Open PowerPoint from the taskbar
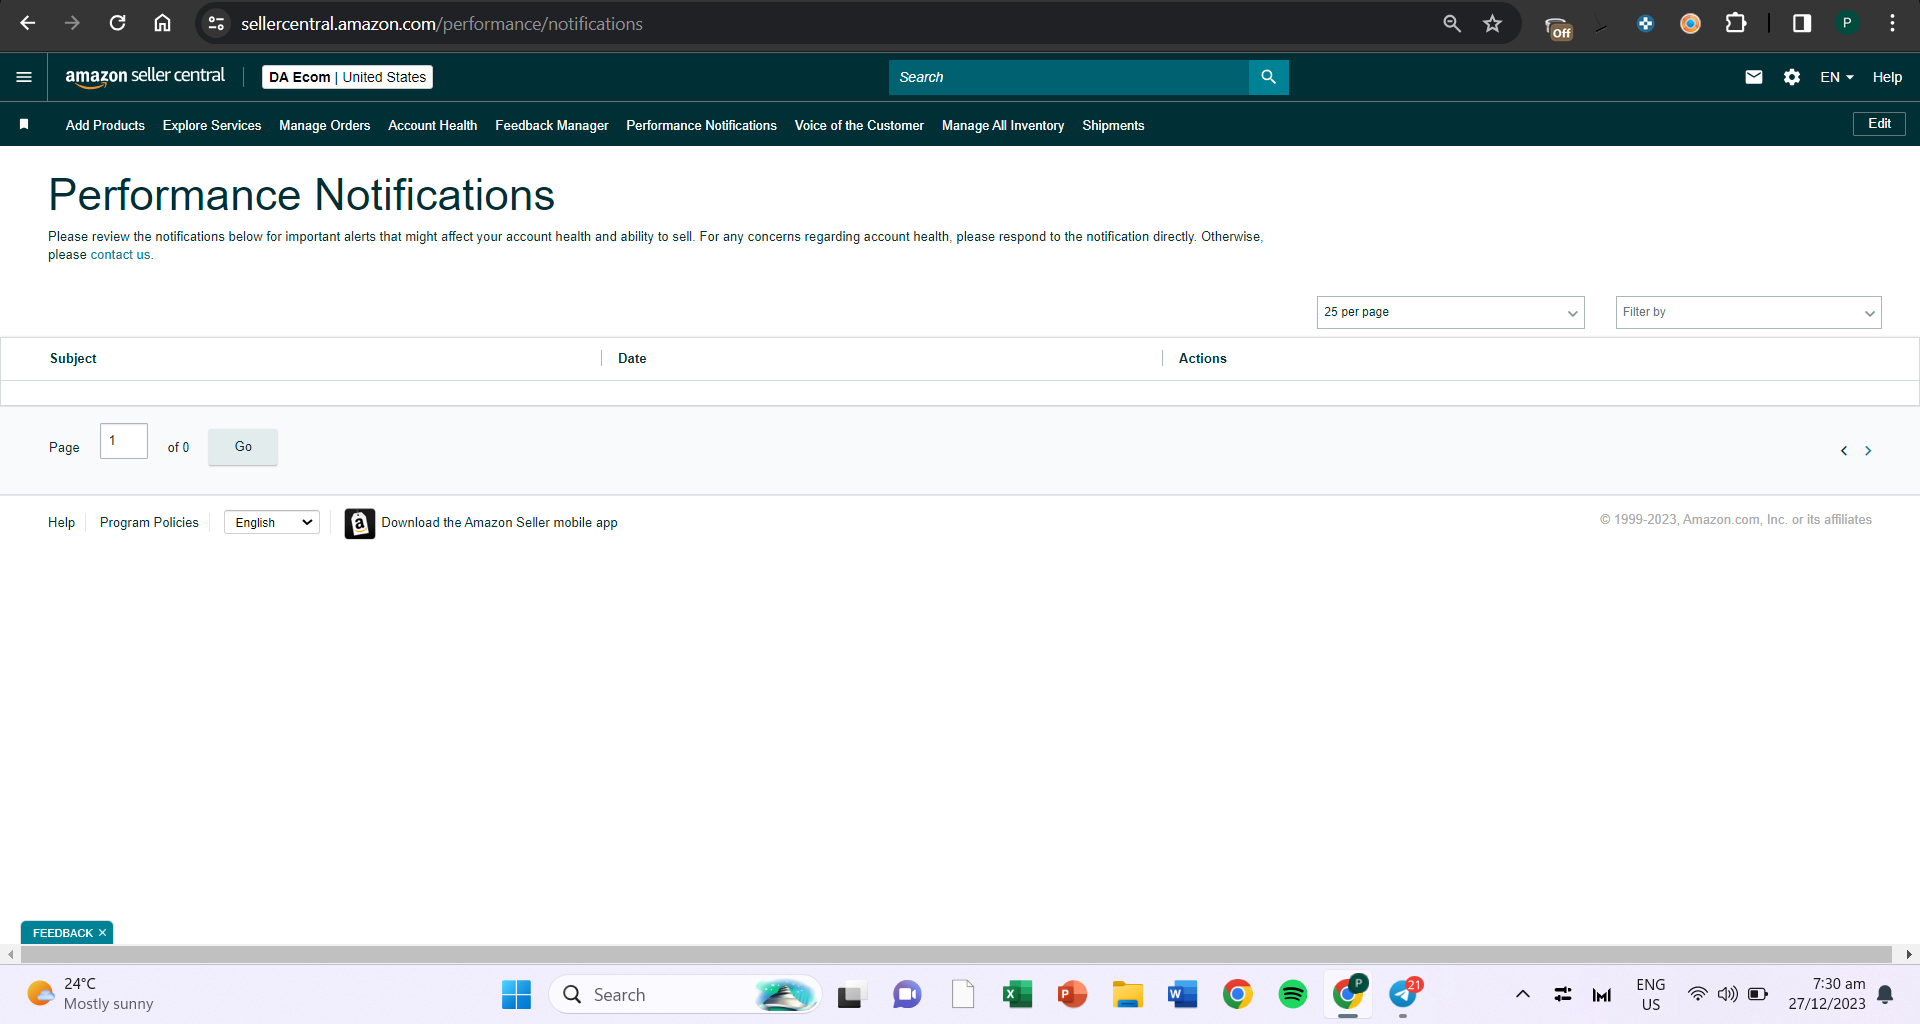The height and width of the screenshot is (1024, 1920). click(x=1072, y=995)
